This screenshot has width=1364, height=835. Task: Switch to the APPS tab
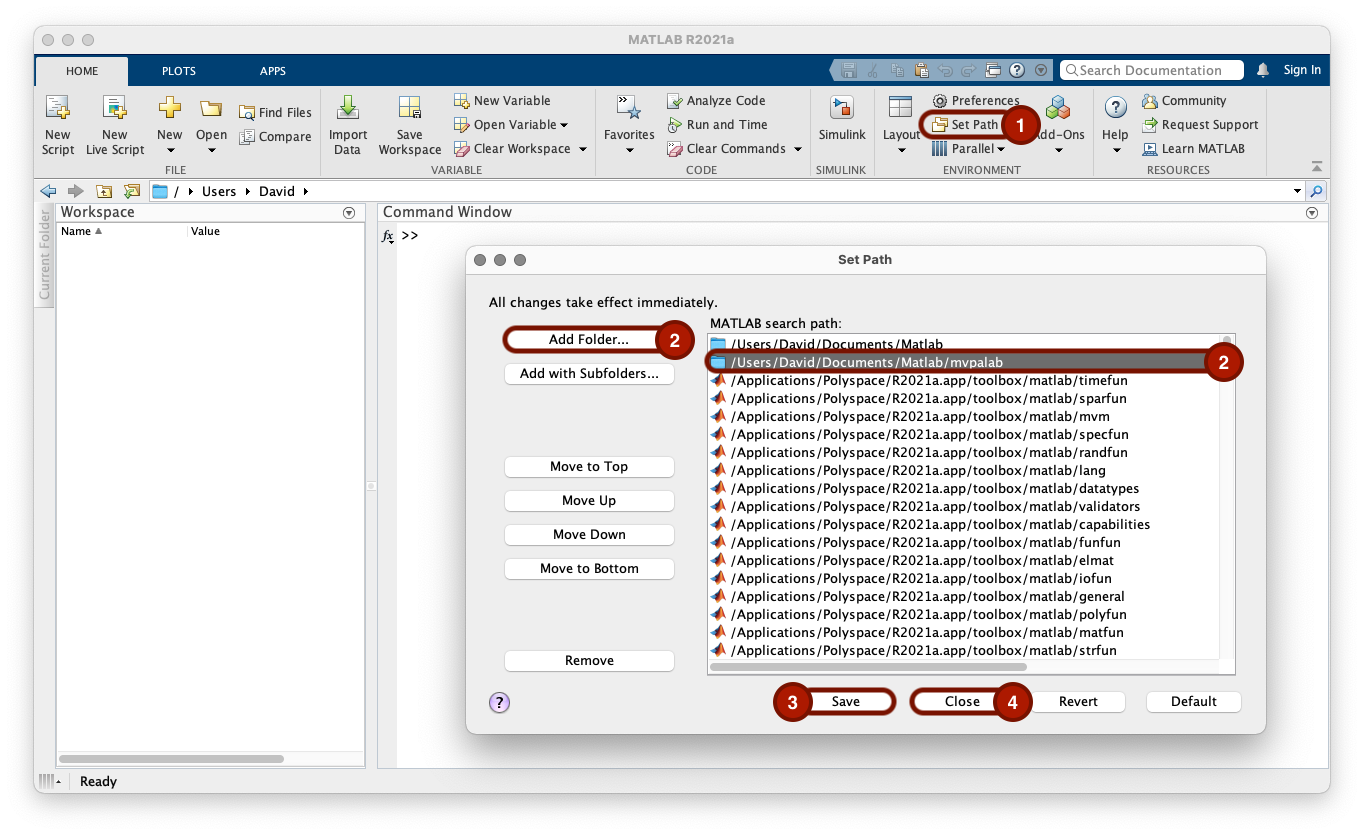point(273,71)
